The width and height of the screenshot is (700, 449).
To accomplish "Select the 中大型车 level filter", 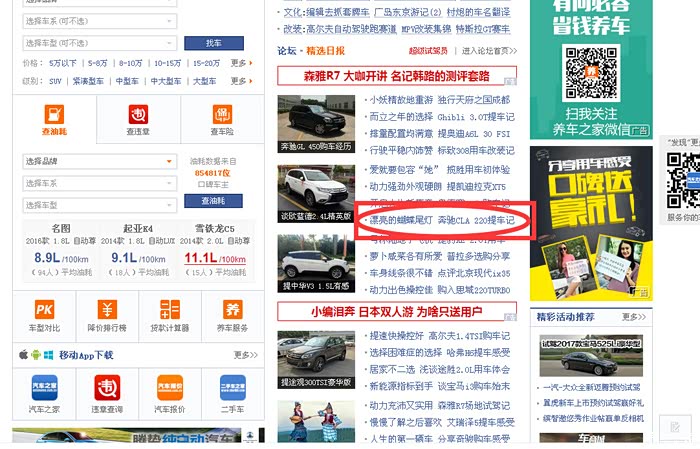I will coord(166,81).
